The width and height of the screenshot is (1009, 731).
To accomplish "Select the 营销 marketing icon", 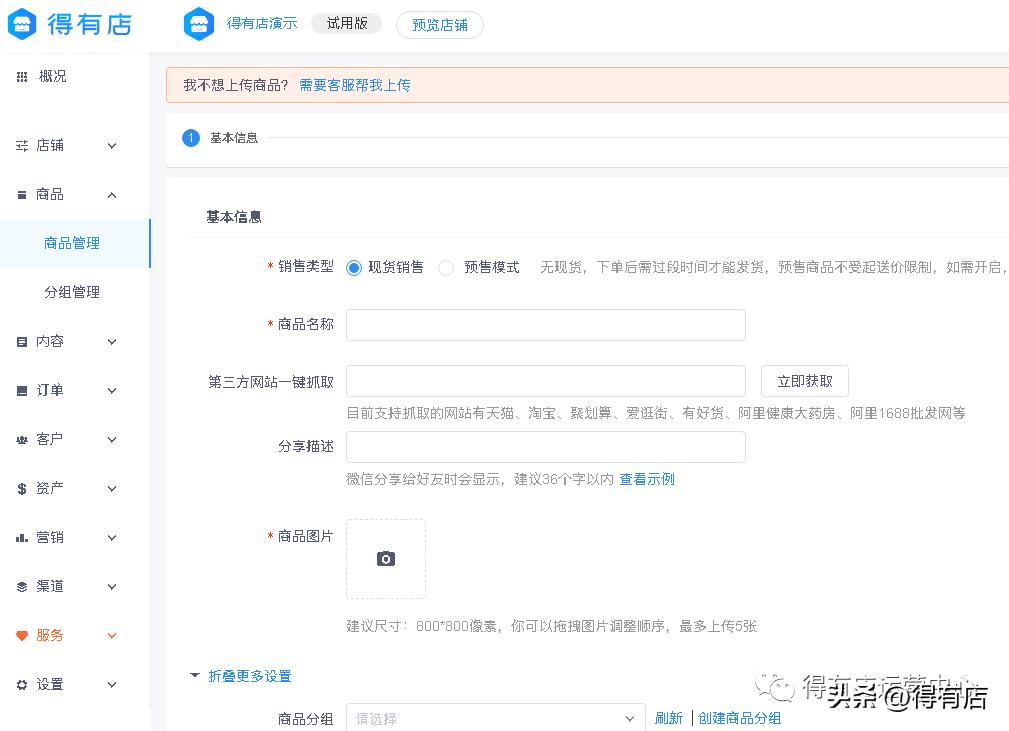I will tap(22, 537).
